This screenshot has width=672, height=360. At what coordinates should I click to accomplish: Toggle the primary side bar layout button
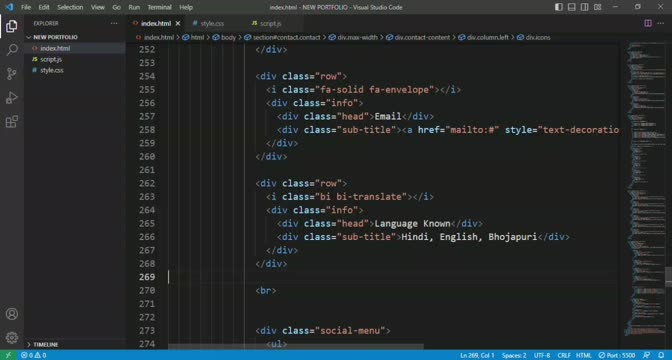pyautogui.click(x=559, y=7)
